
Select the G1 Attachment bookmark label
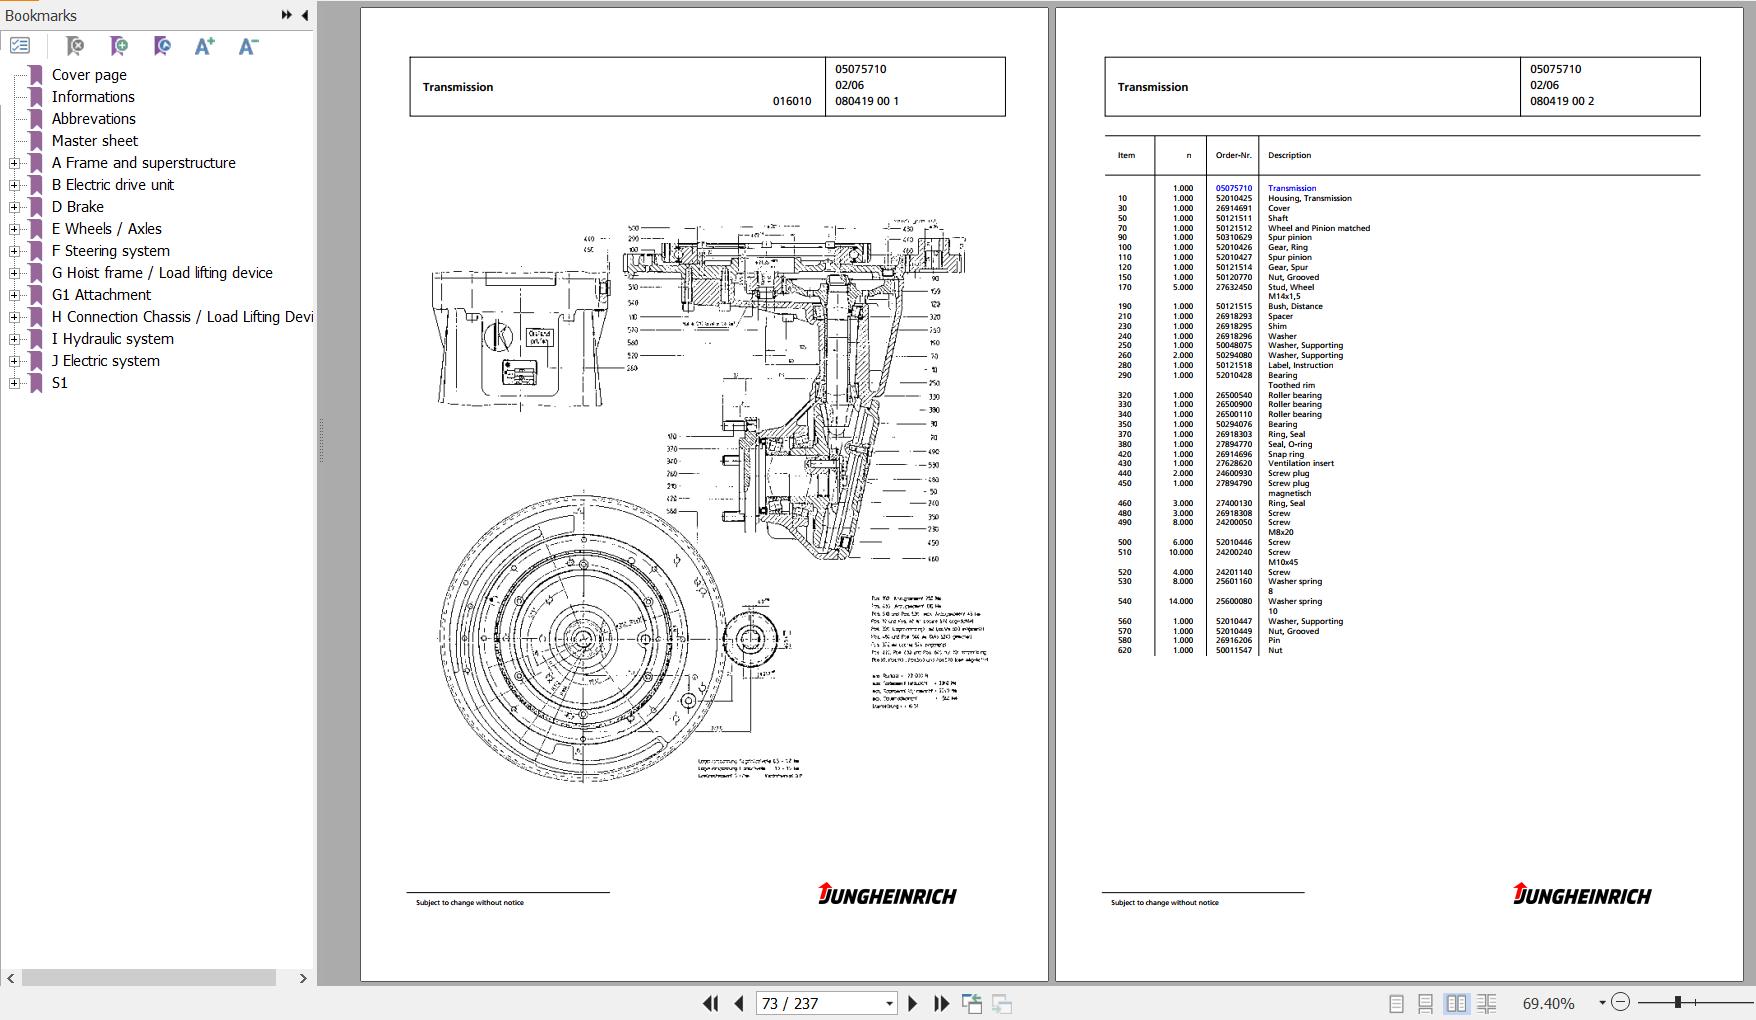tap(101, 295)
